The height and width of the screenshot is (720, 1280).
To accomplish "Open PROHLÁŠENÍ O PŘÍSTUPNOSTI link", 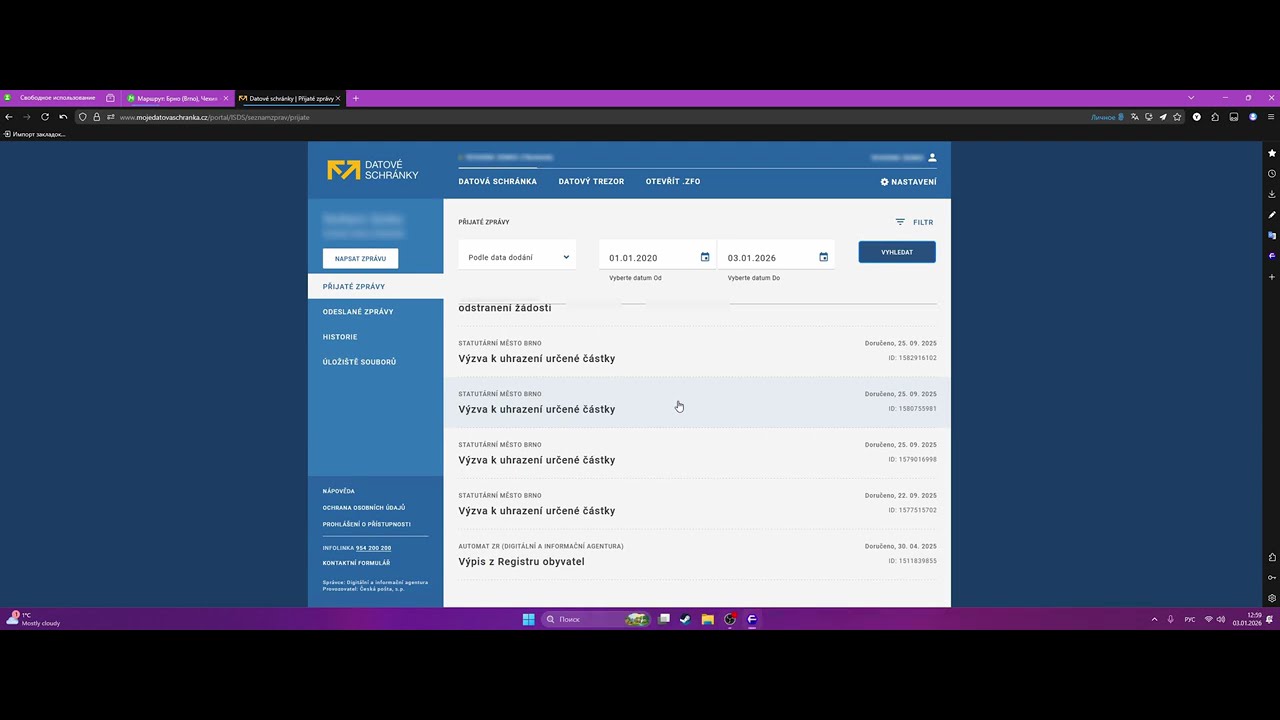I will (x=367, y=524).
